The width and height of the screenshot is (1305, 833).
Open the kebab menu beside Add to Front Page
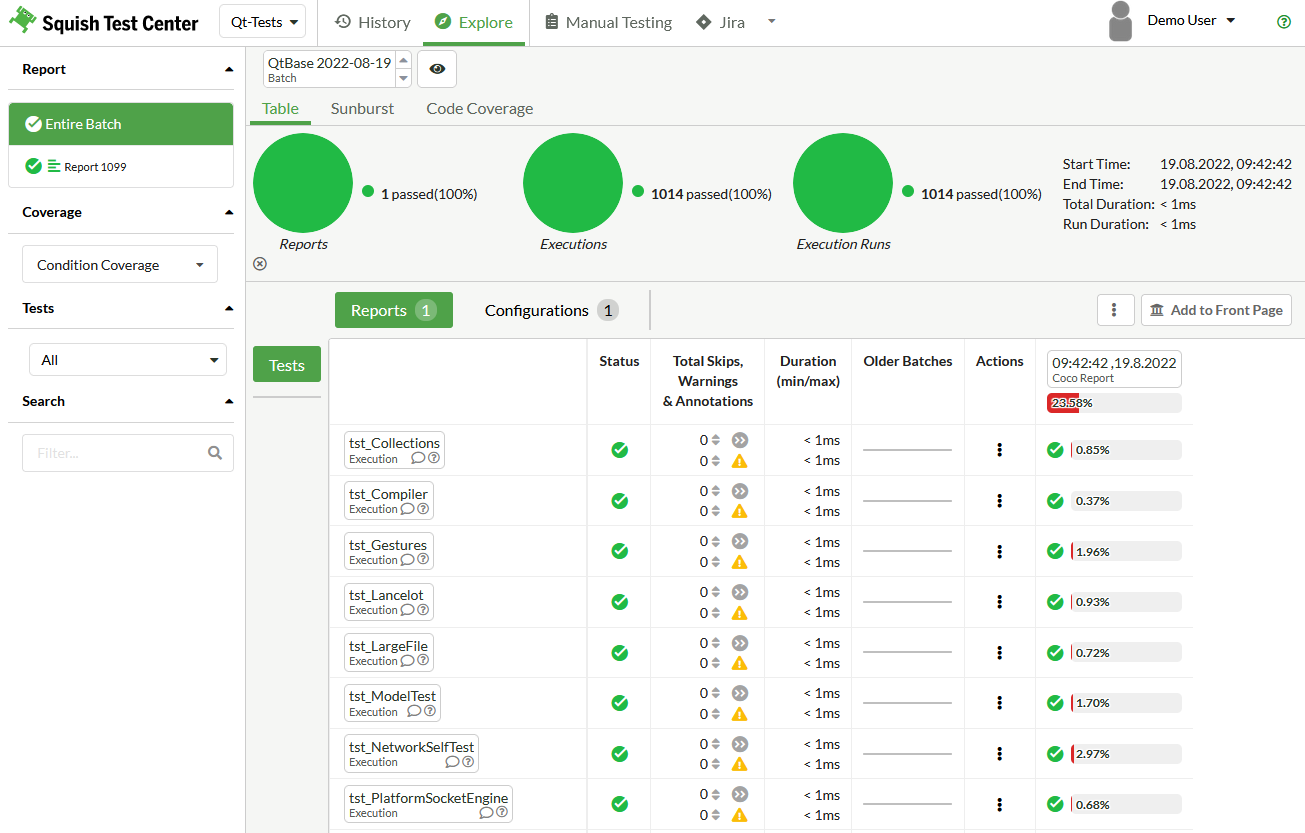pos(1115,310)
